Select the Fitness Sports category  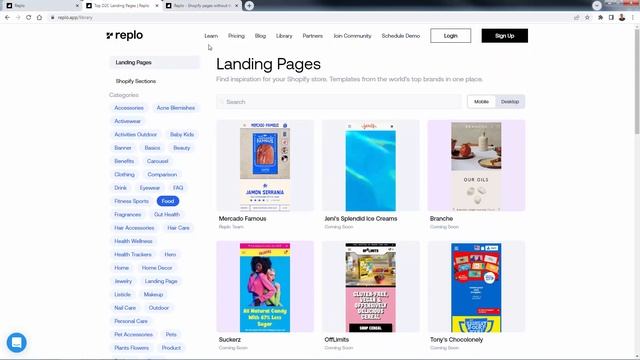pos(131,201)
